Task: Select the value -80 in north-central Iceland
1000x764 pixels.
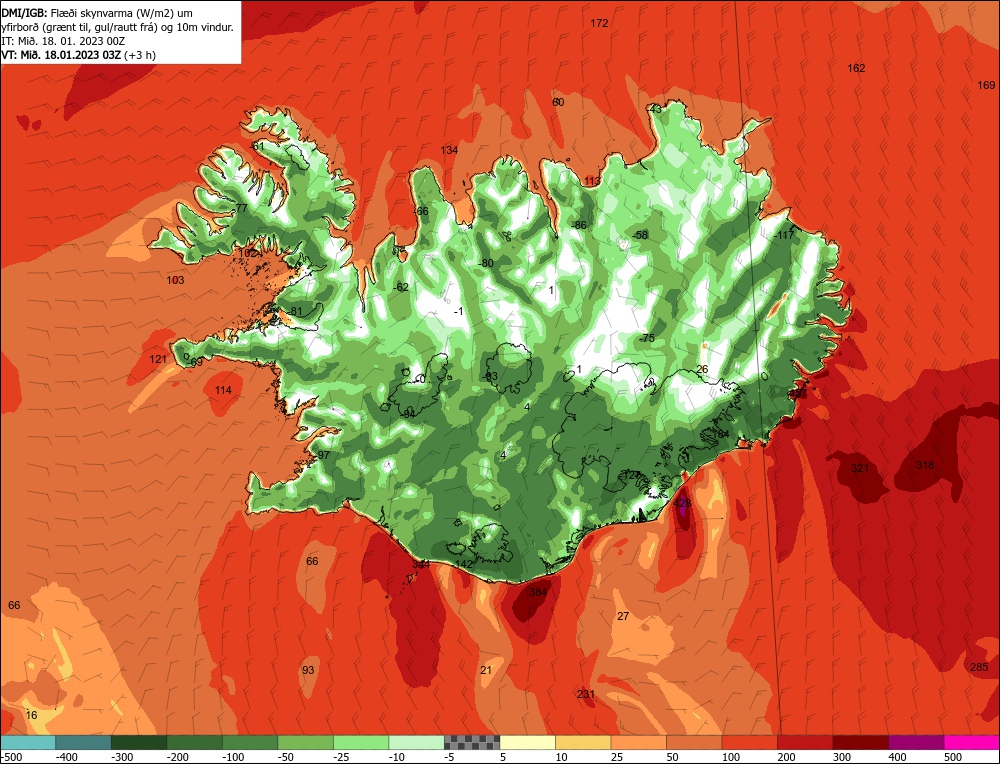Action: 486,263
